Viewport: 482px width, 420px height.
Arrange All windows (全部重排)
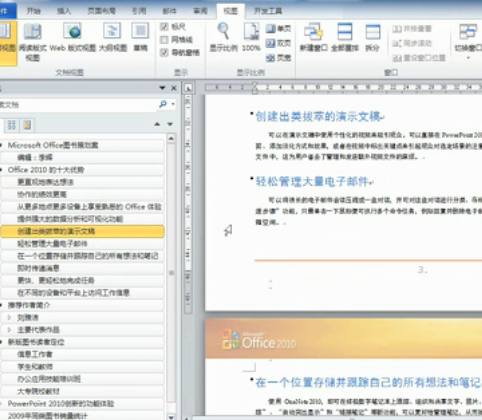(345, 37)
